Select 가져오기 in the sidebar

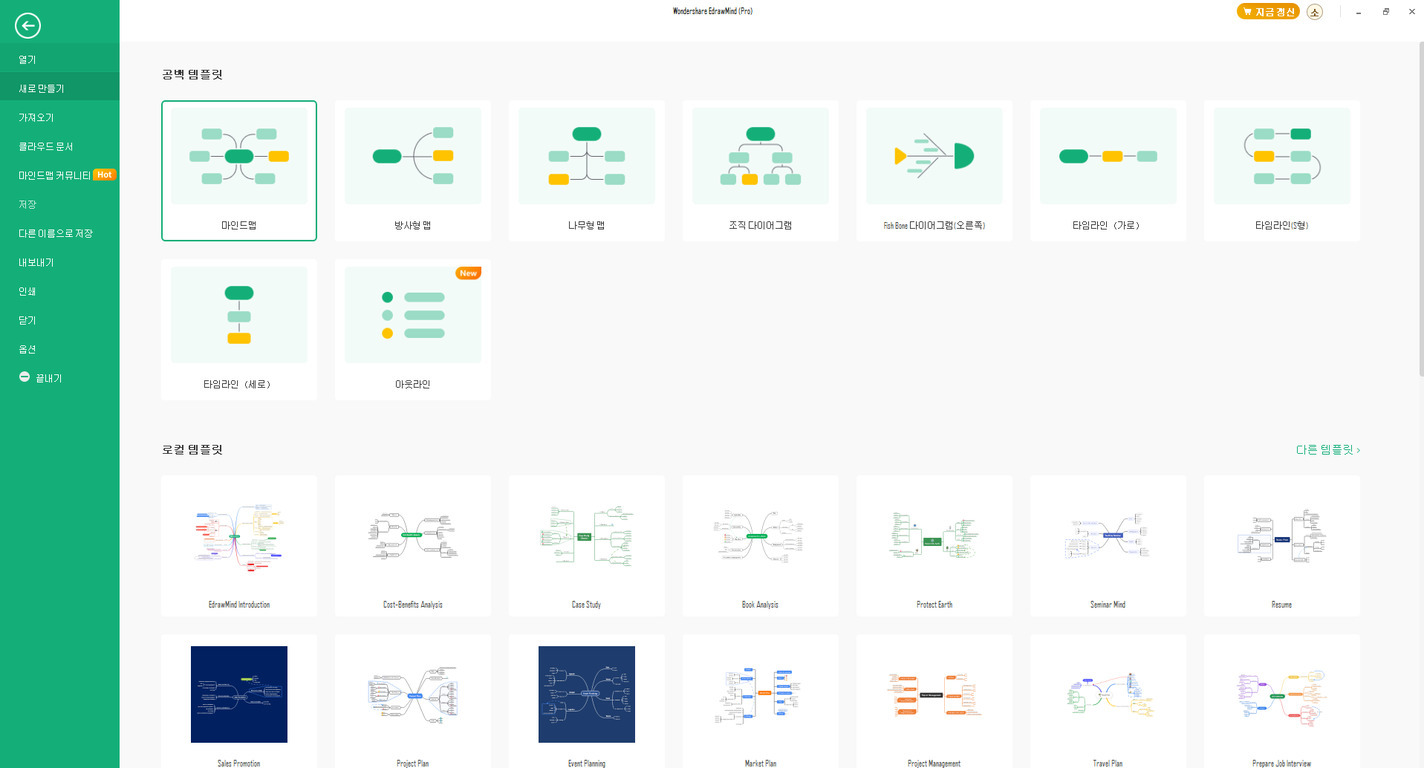point(36,118)
